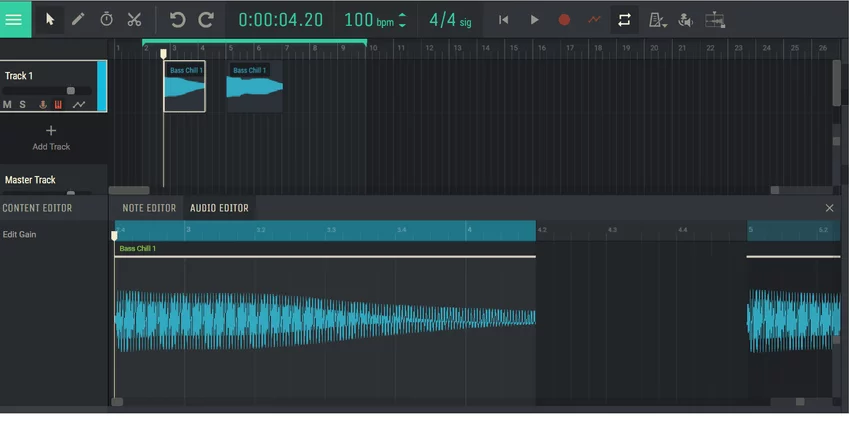Click bar 16 on arrangement ruler
850x428 pixels.
click(542, 48)
